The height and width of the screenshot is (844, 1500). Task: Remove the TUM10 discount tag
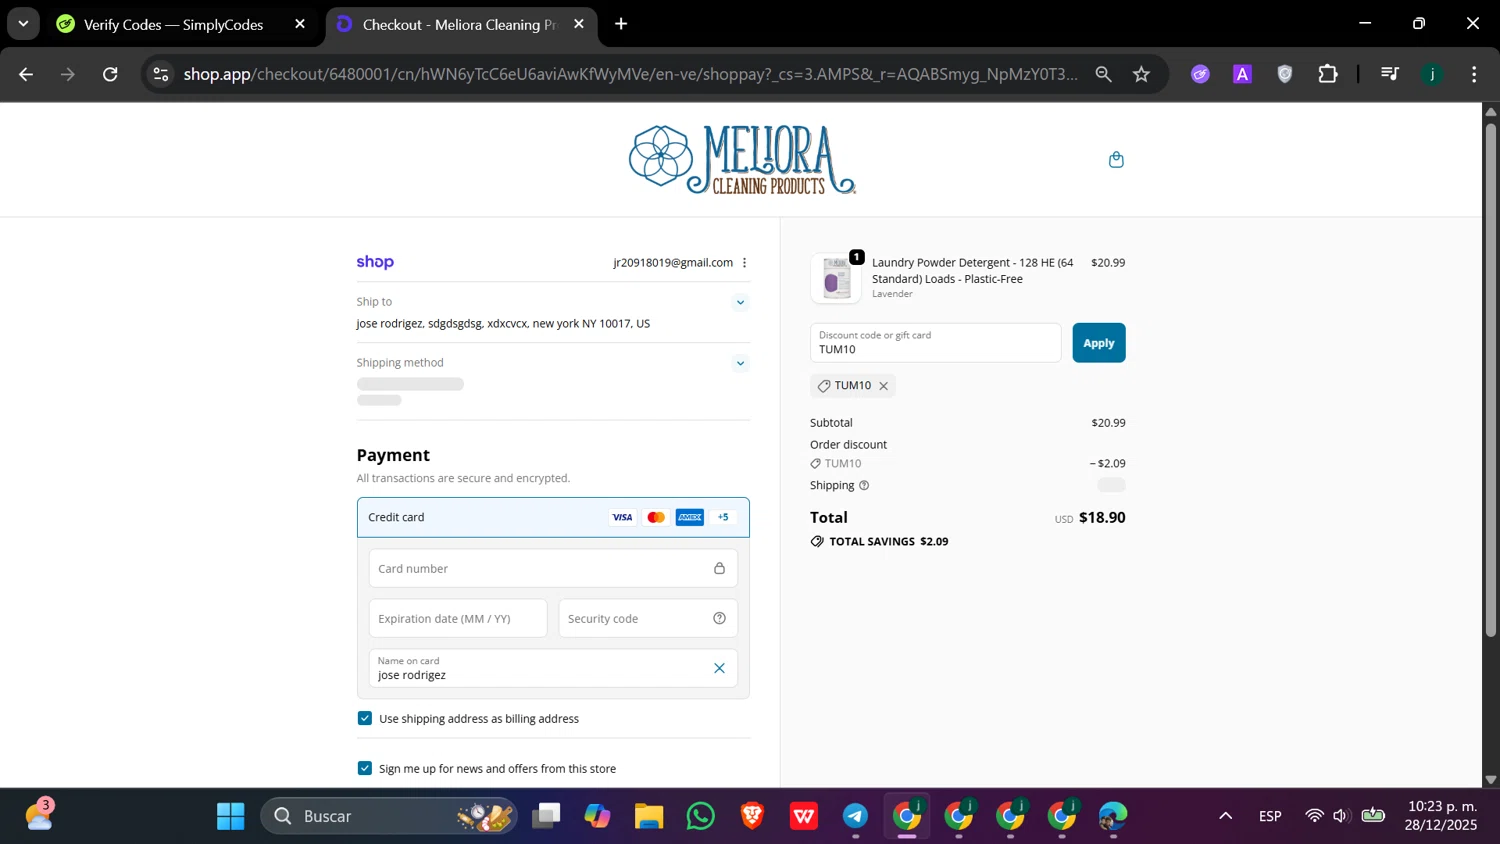pyautogui.click(x=883, y=386)
